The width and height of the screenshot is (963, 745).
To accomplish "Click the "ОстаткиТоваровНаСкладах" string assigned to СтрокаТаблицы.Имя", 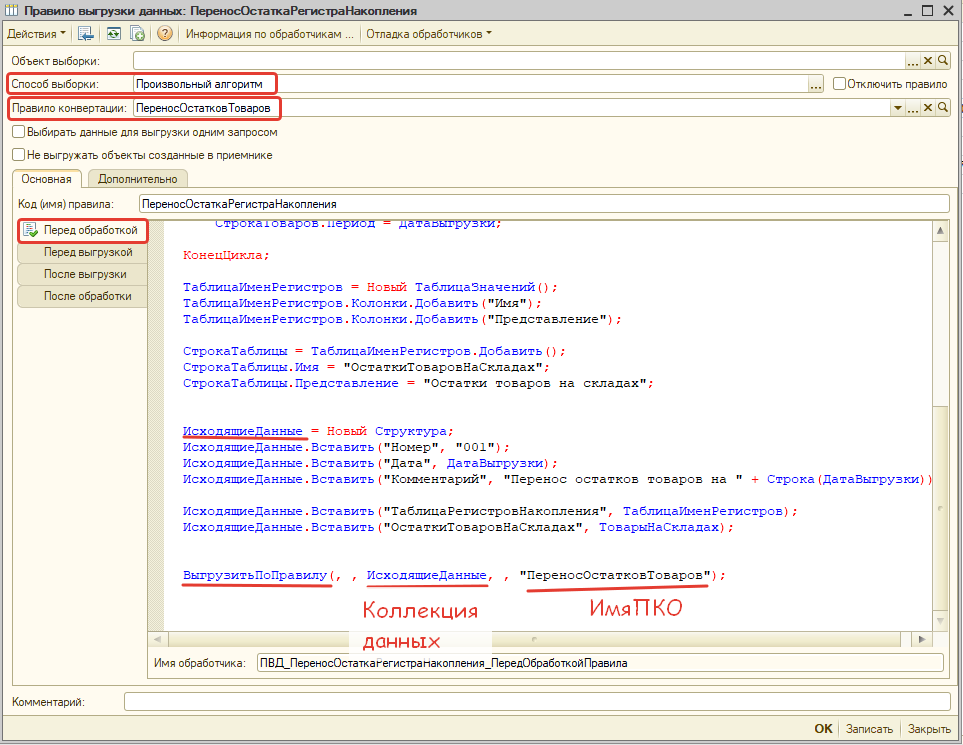I will [x=442, y=367].
